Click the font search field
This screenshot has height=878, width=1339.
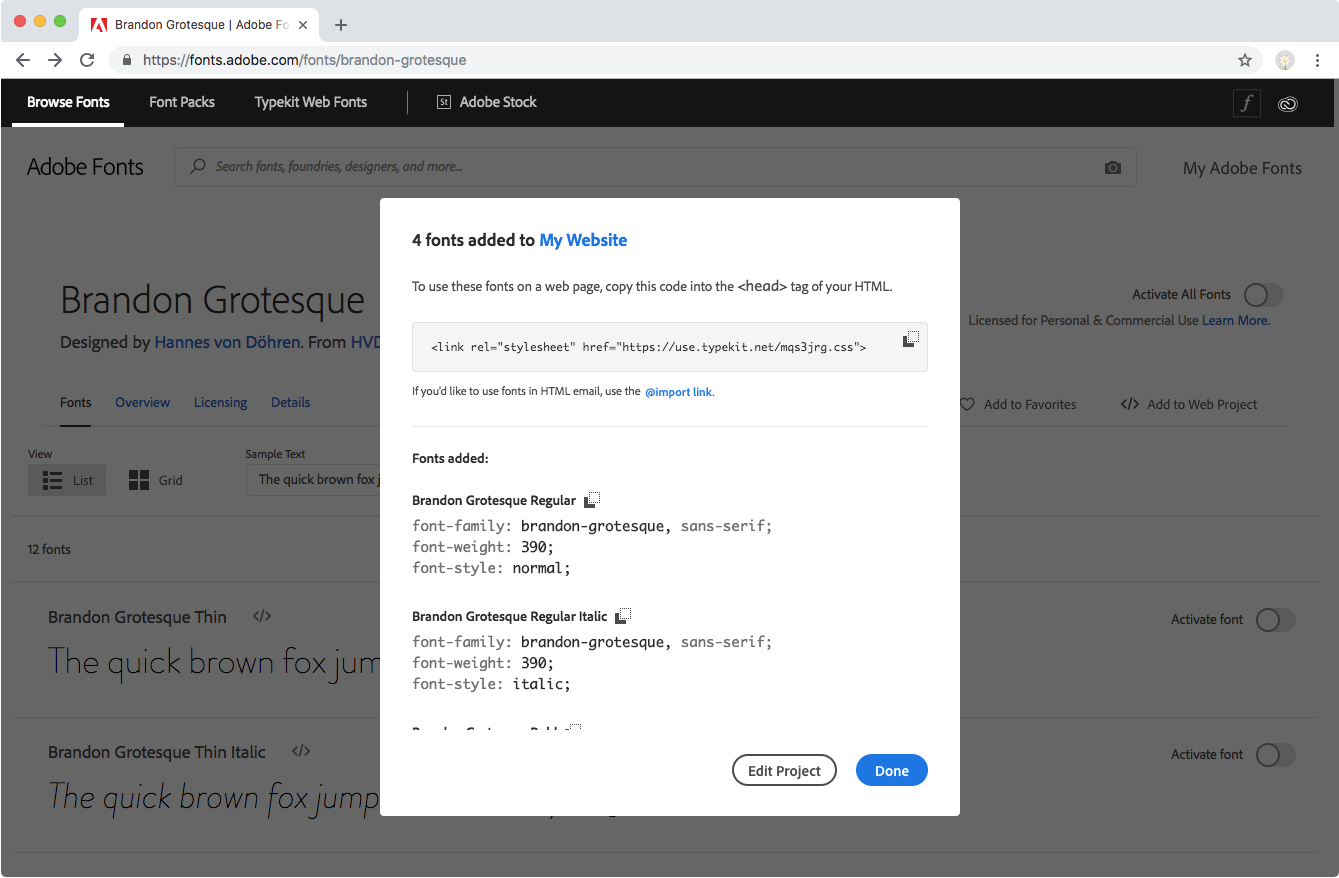(x=650, y=167)
